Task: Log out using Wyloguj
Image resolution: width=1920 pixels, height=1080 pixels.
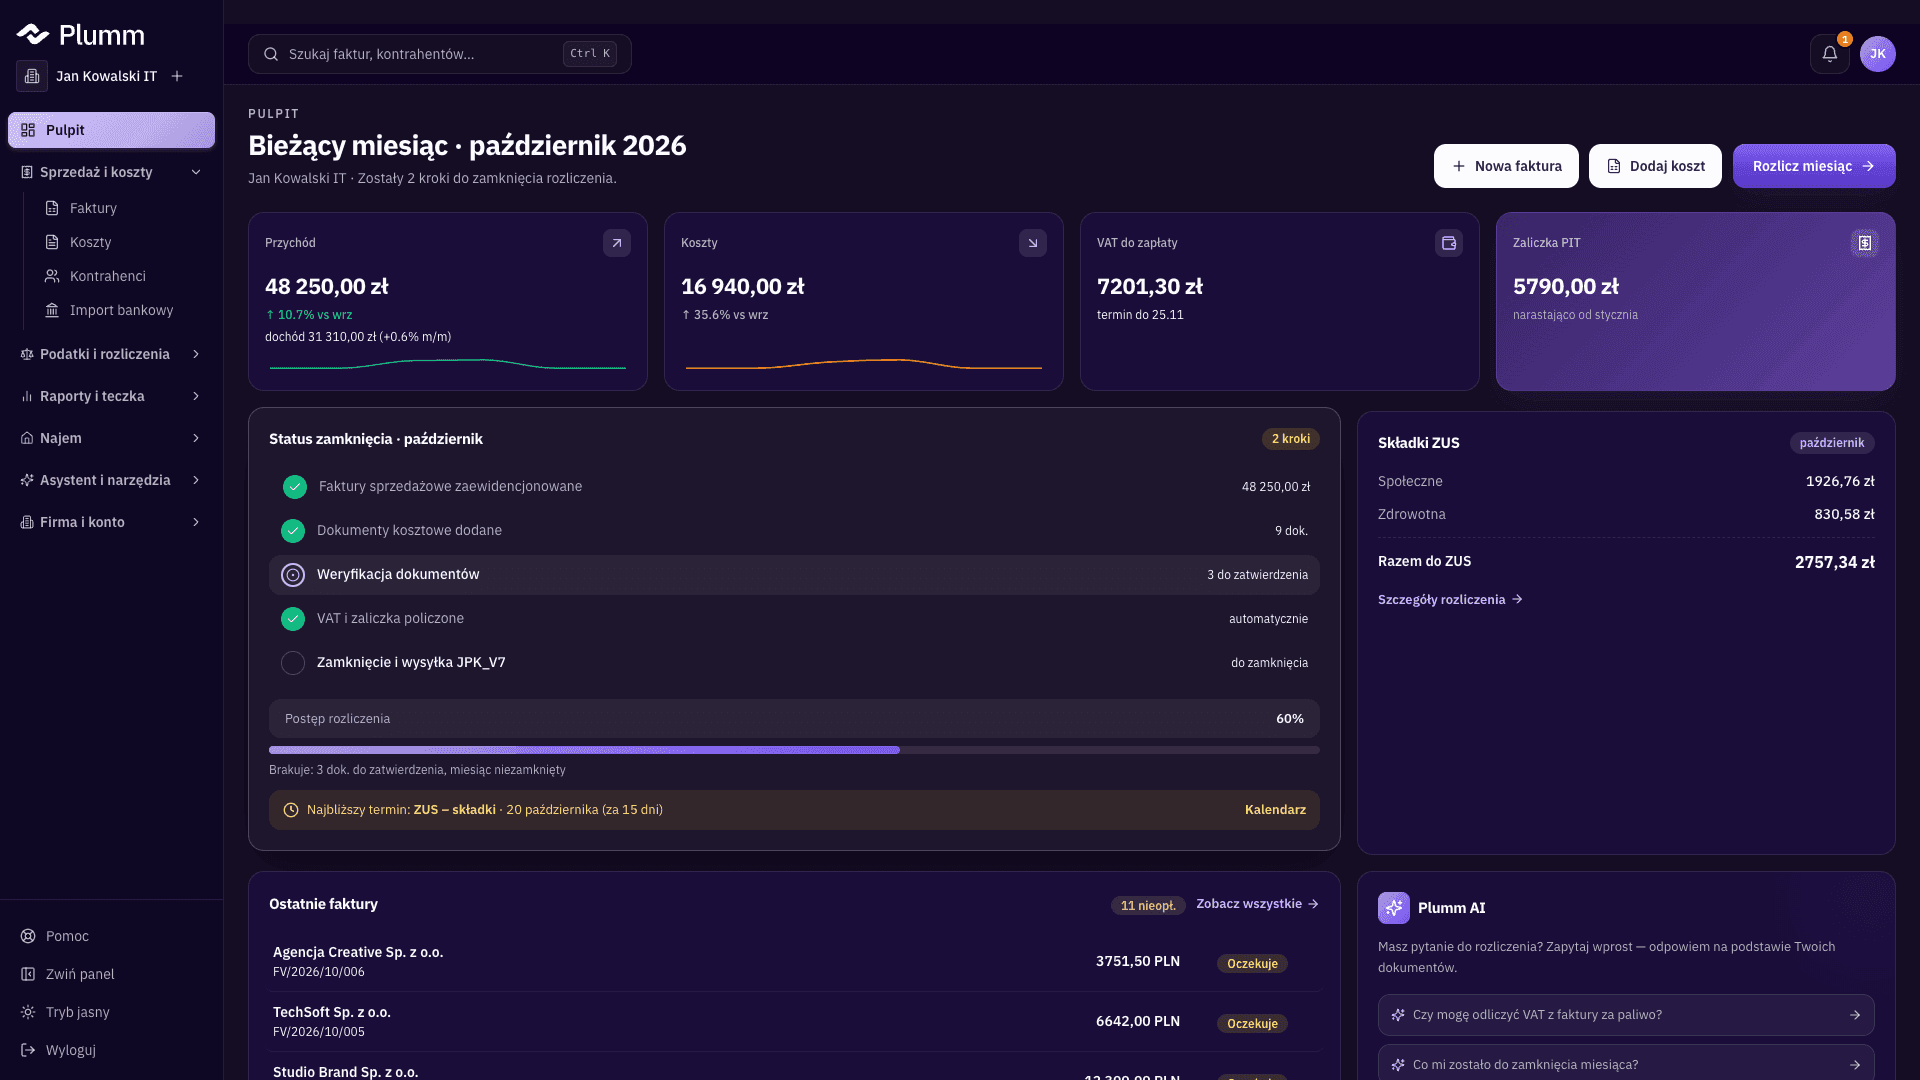Action: tap(111, 1050)
